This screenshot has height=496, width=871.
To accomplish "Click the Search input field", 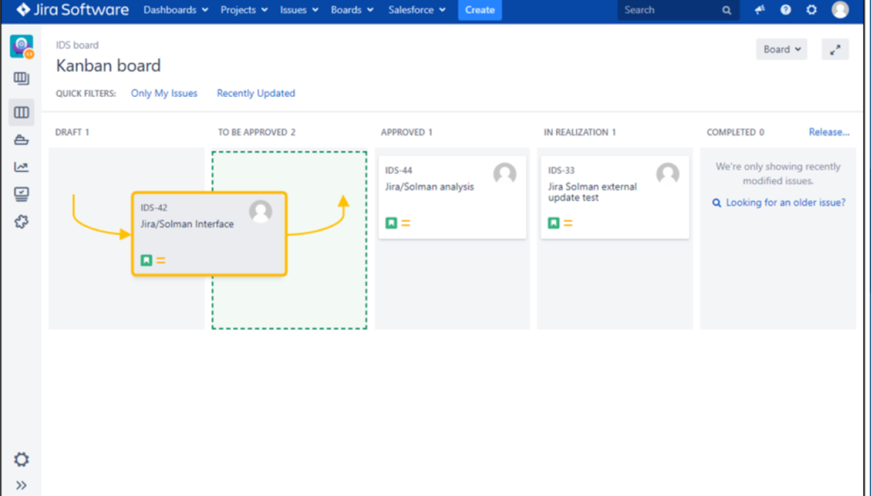I will 668,10.
